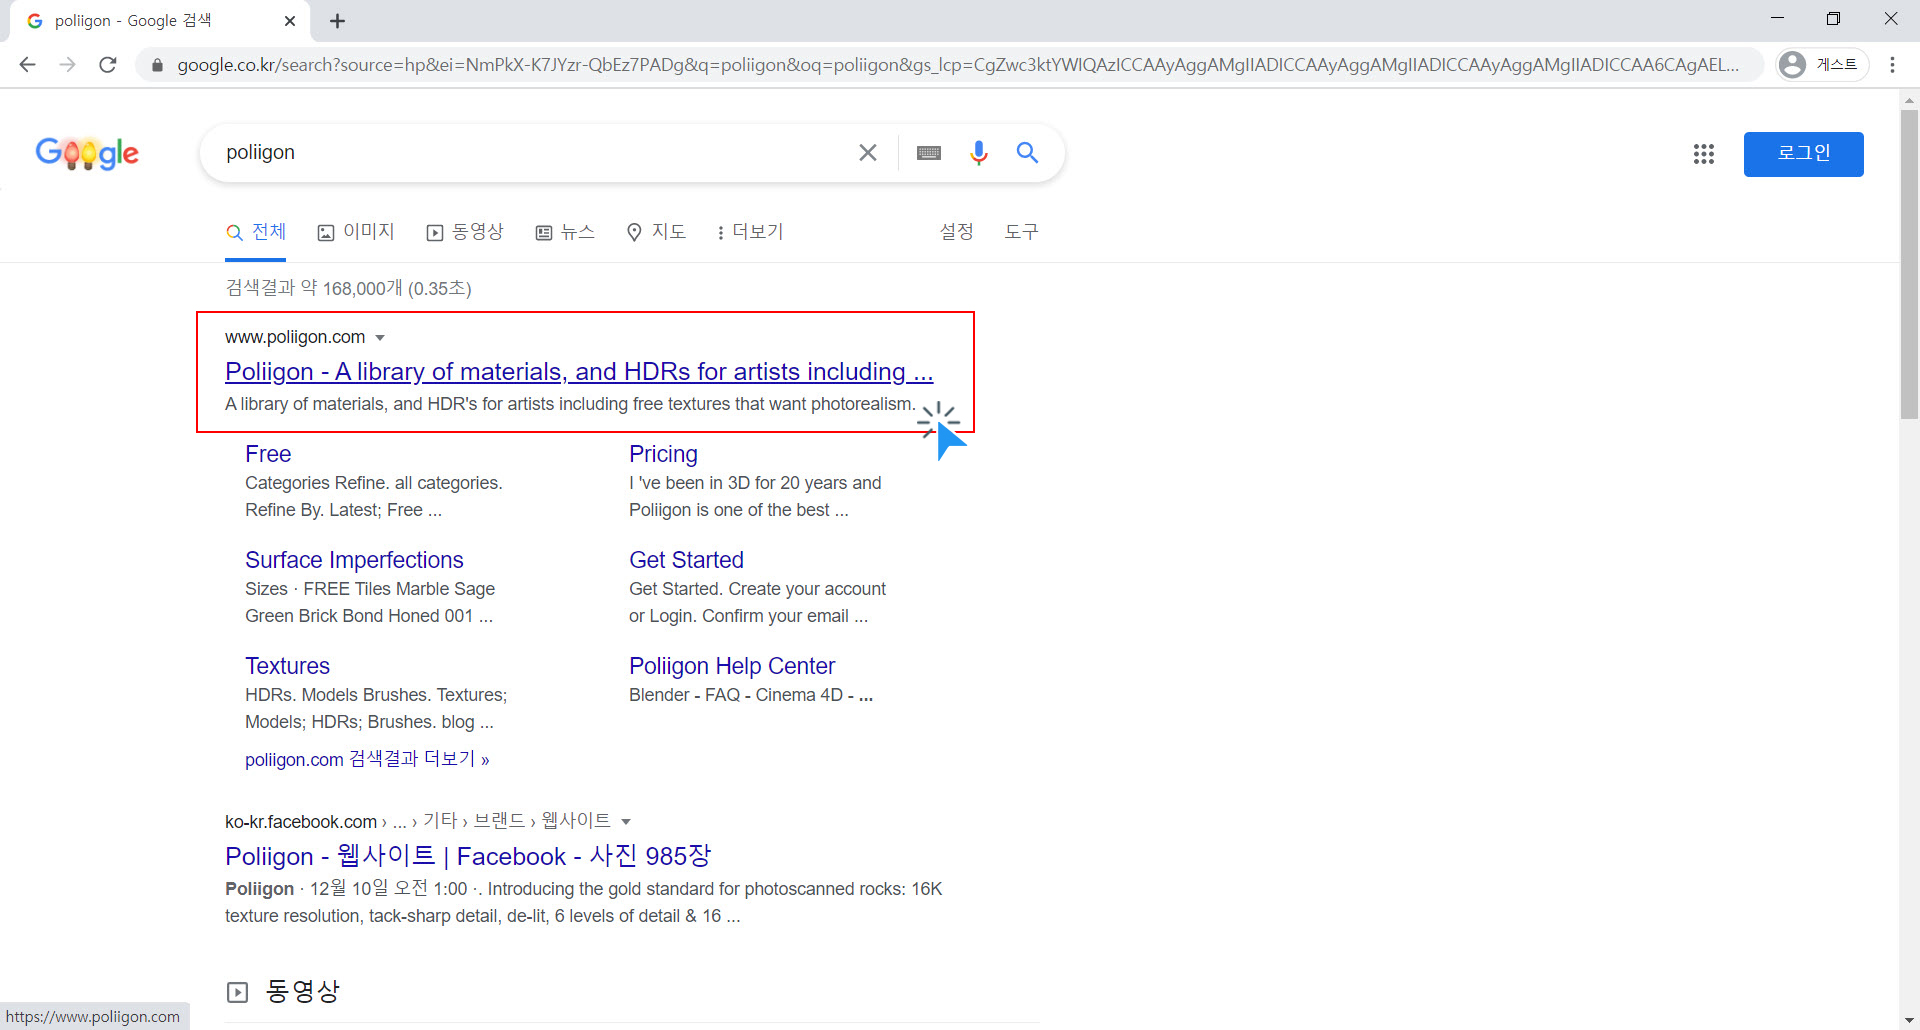The image size is (1920, 1030).
Task: Close the poliigon Google search tab
Action: [290, 21]
